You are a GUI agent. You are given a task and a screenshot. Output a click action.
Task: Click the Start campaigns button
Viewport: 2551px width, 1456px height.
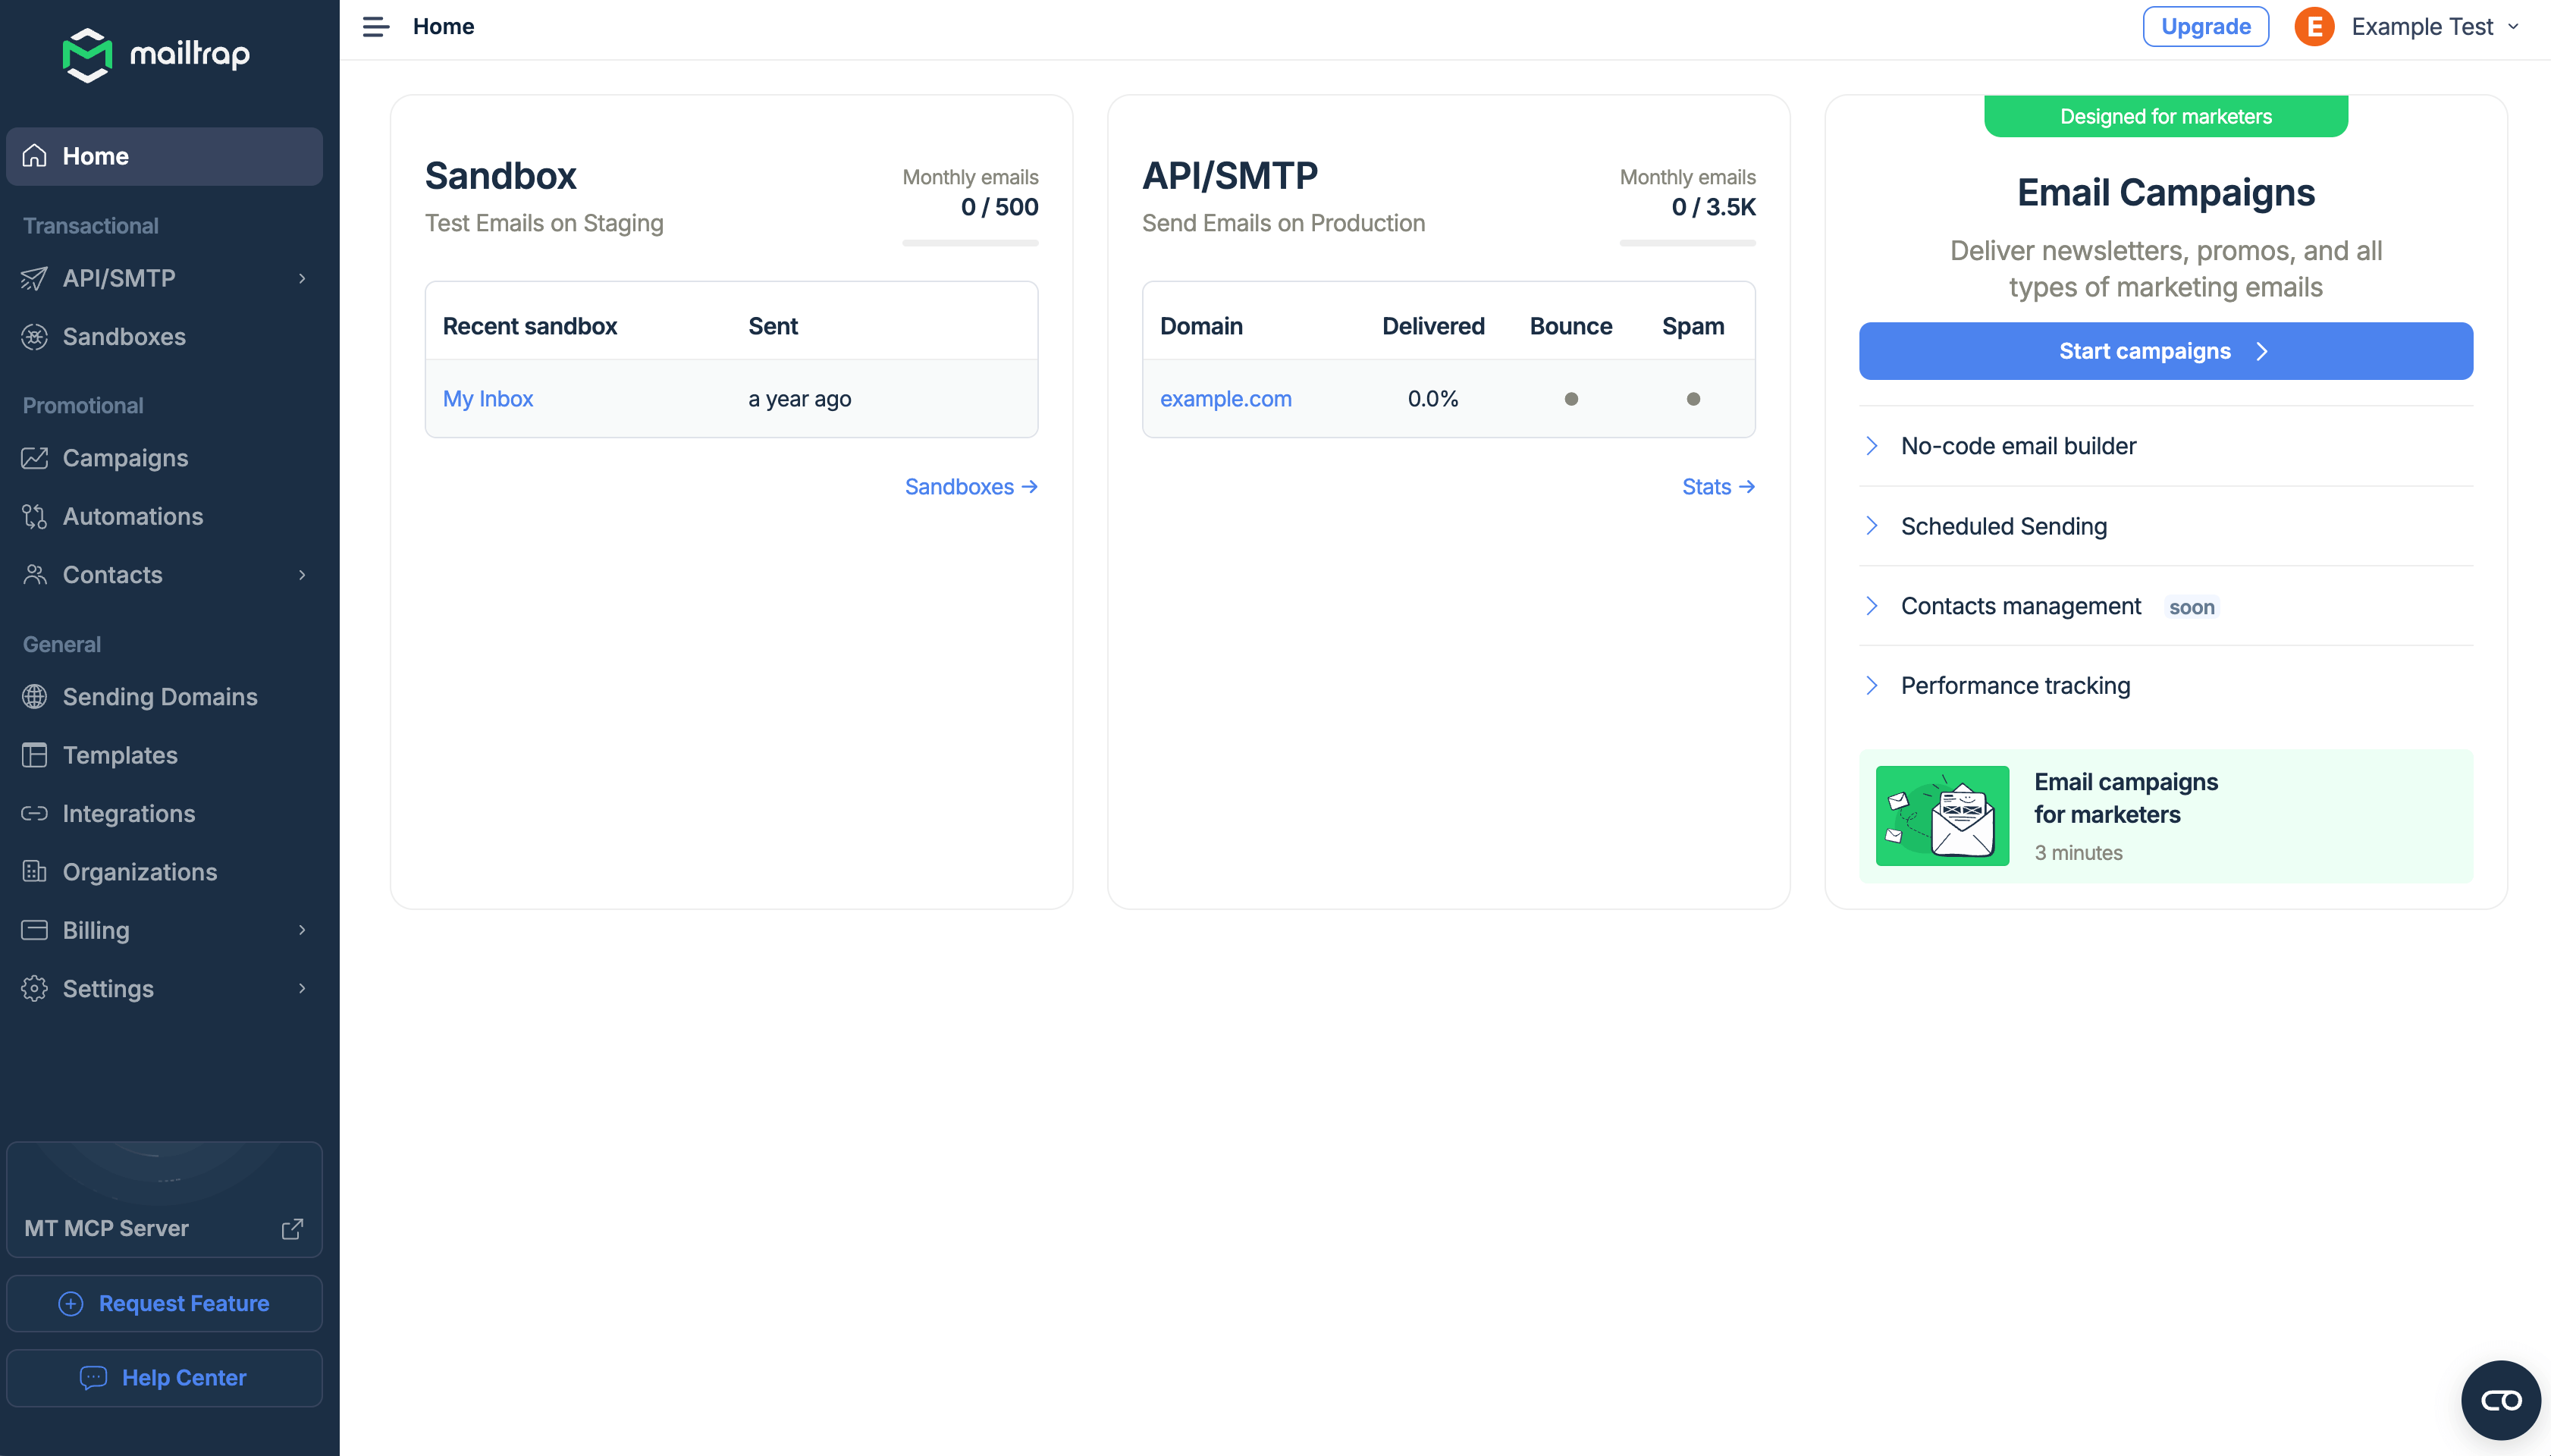coord(2165,351)
